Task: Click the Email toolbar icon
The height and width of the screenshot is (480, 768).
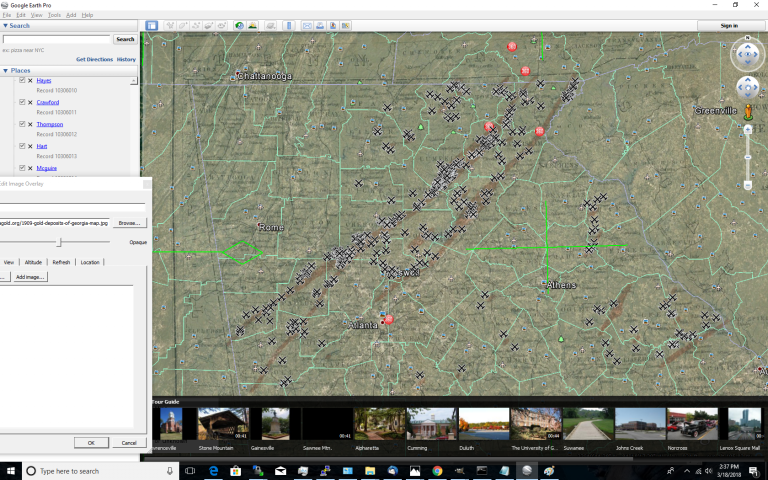Action: coord(307,25)
